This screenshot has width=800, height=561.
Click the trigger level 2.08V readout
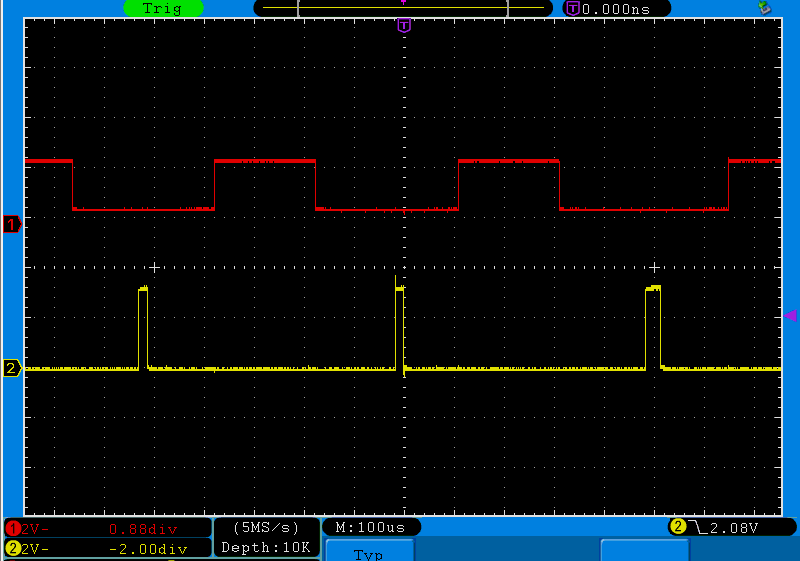coord(734,527)
